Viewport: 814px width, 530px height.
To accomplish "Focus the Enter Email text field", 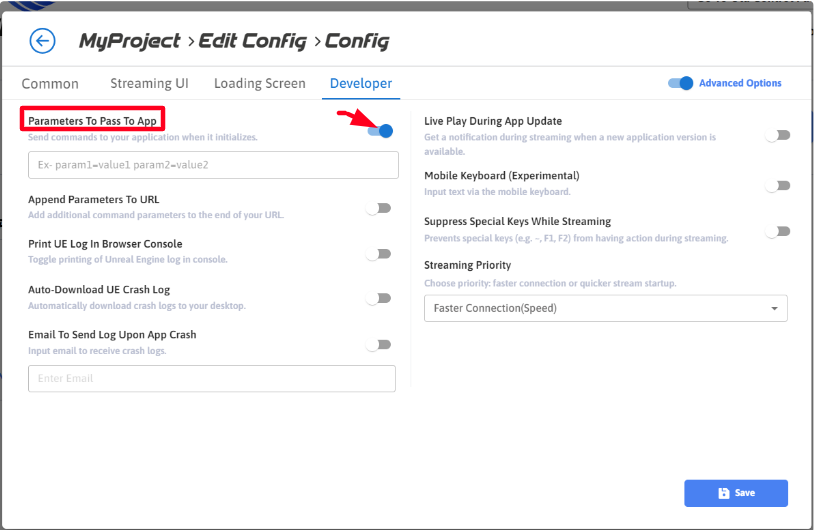I will click(x=212, y=378).
